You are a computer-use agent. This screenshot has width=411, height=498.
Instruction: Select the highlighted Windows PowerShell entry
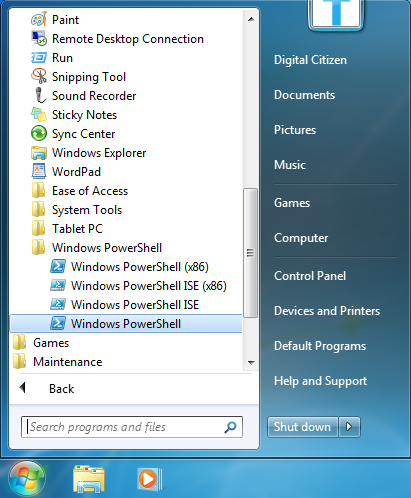click(126, 323)
